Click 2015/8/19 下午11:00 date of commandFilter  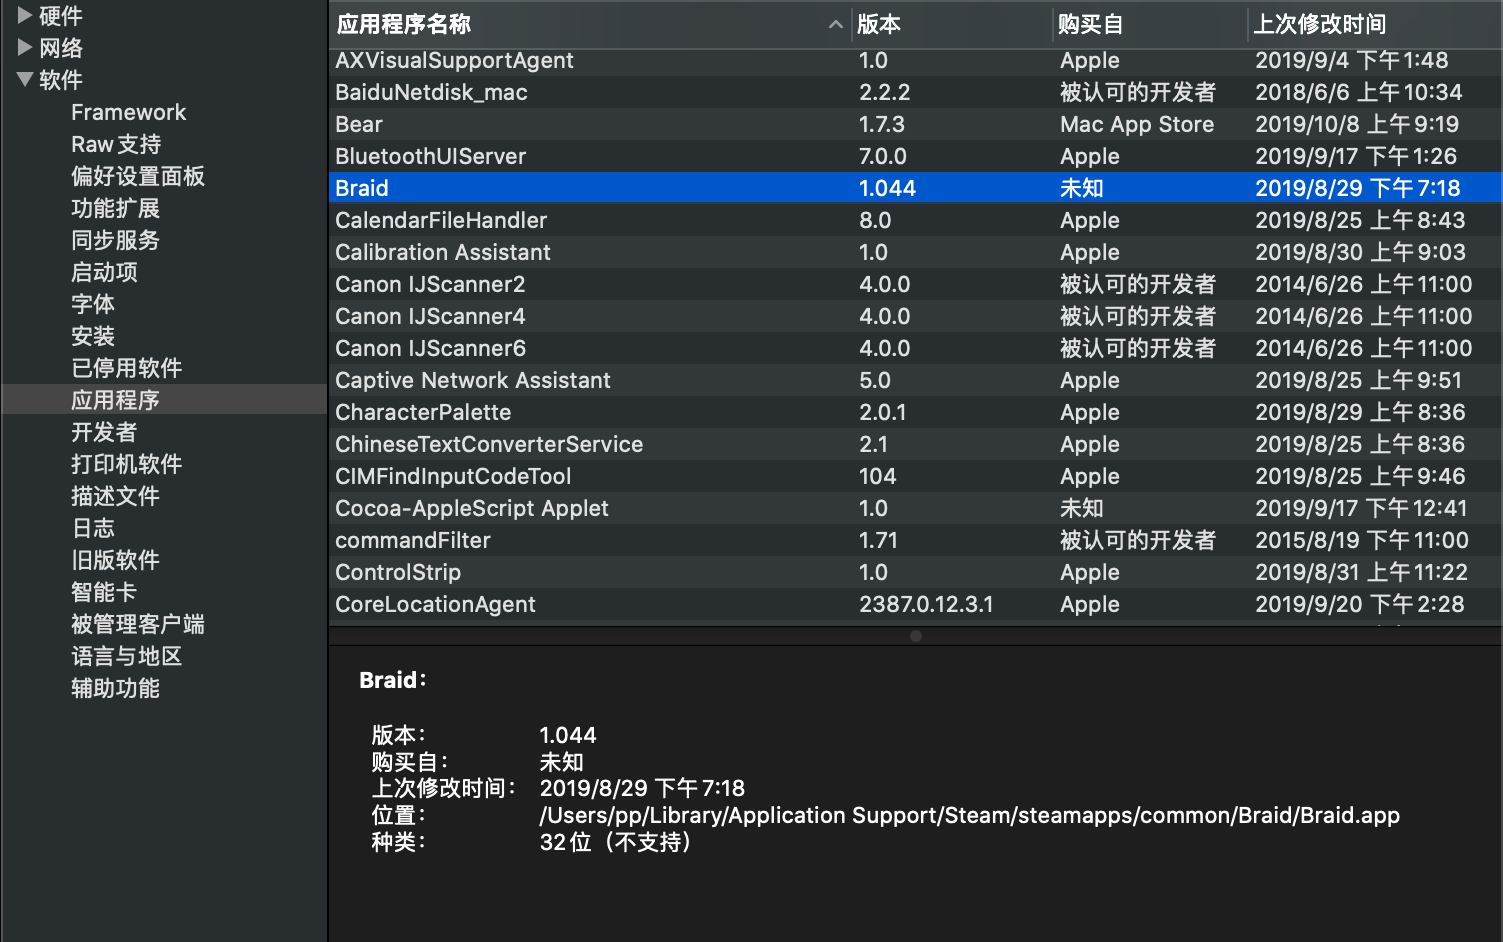[1361, 540]
